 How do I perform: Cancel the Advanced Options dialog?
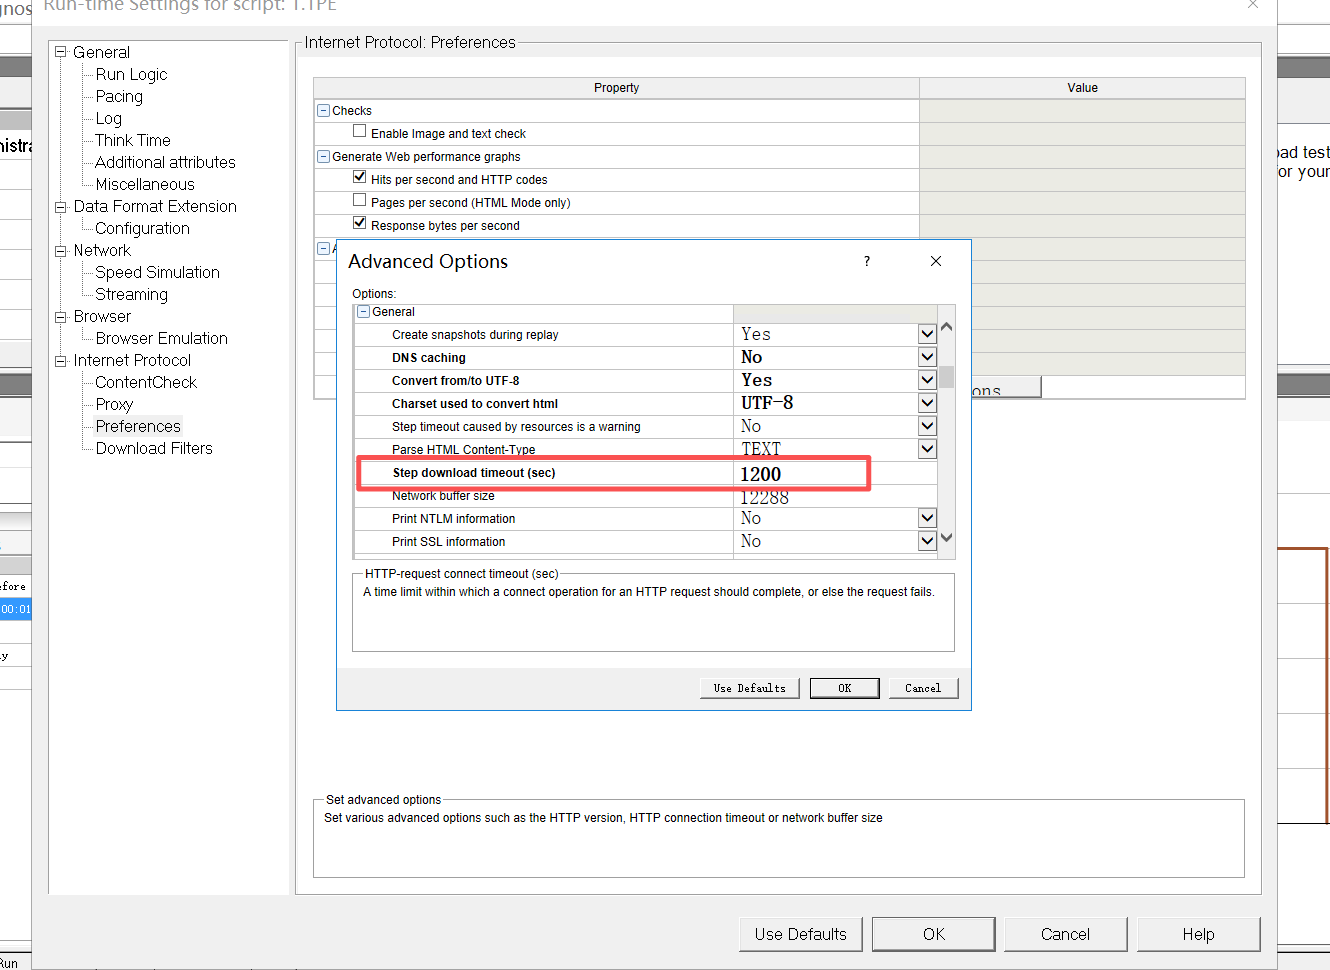(x=923, y=688)
